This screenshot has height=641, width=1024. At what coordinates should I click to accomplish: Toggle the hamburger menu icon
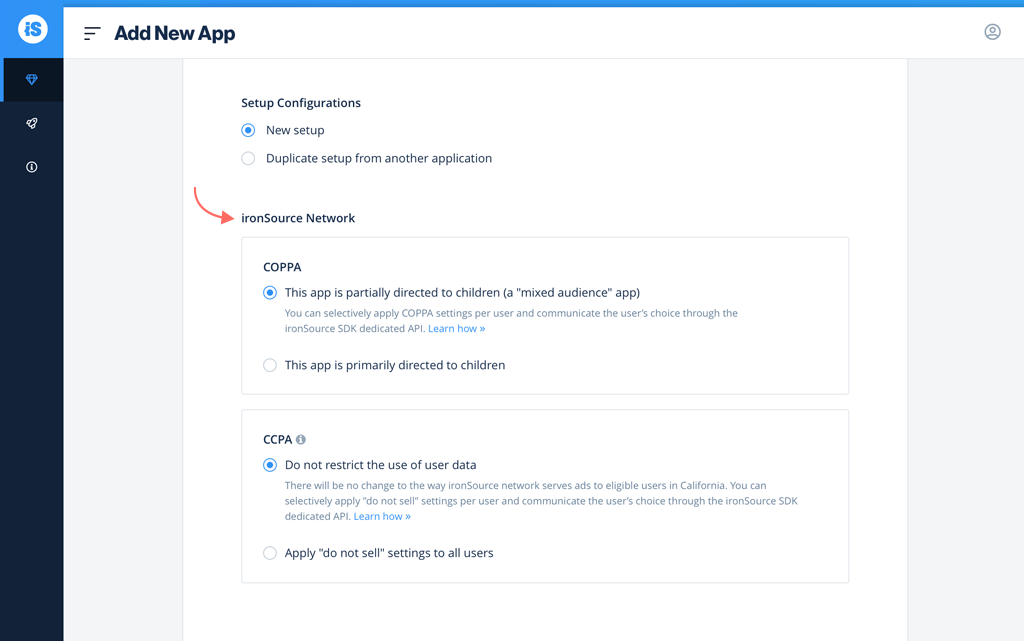click(92, 33)
